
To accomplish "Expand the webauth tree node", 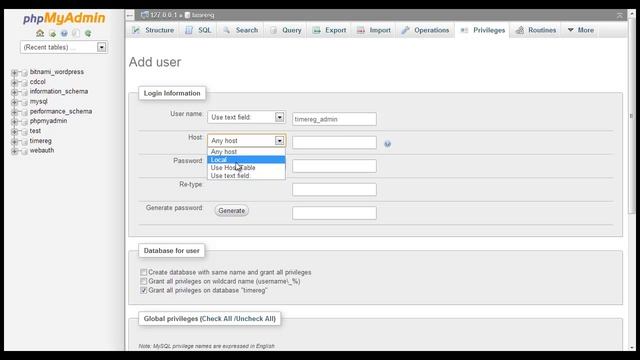I will click(14, 151).
